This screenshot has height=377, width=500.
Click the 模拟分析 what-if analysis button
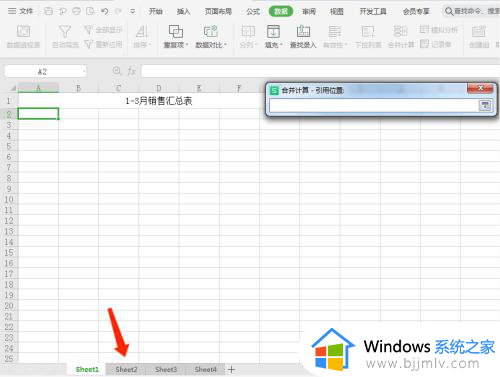[x=438, y=30]
